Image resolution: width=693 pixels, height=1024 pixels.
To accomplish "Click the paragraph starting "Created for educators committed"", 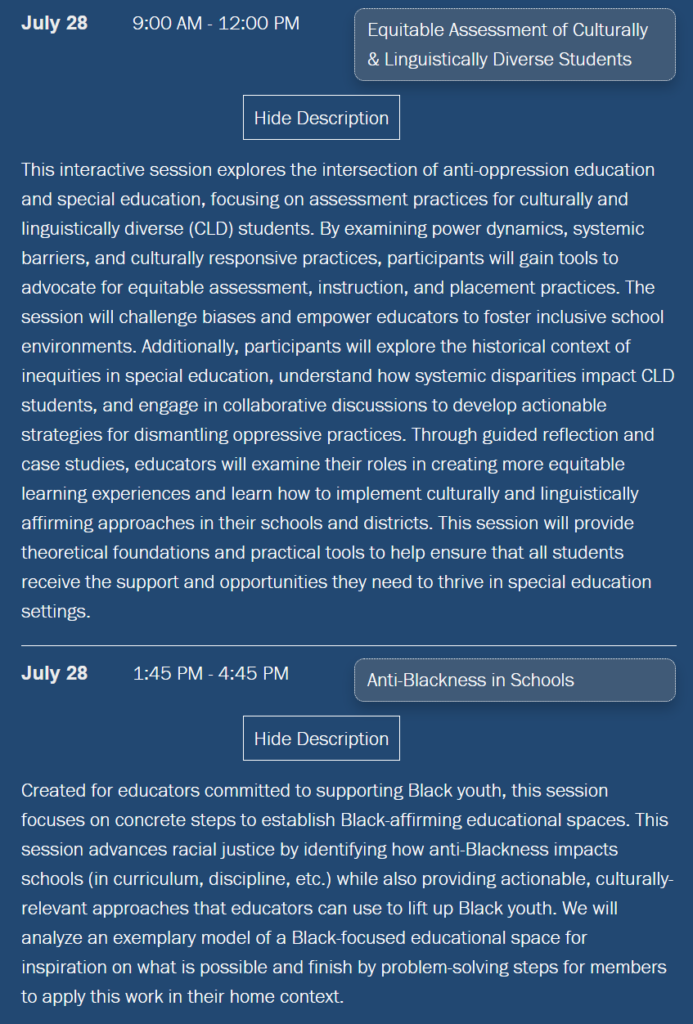I will tap(347, 893).
